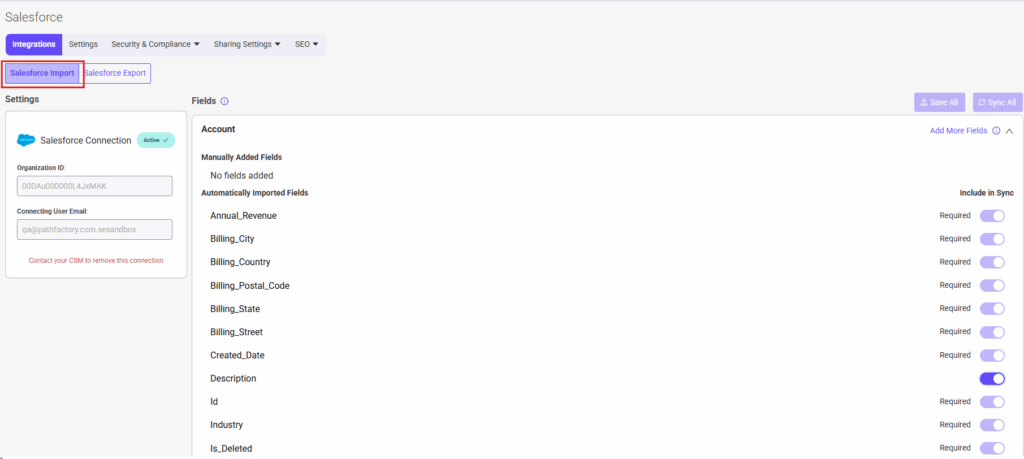
Task: Click Contact your CSM notice text
Action: pyautogui.click(x=96, y=261)
